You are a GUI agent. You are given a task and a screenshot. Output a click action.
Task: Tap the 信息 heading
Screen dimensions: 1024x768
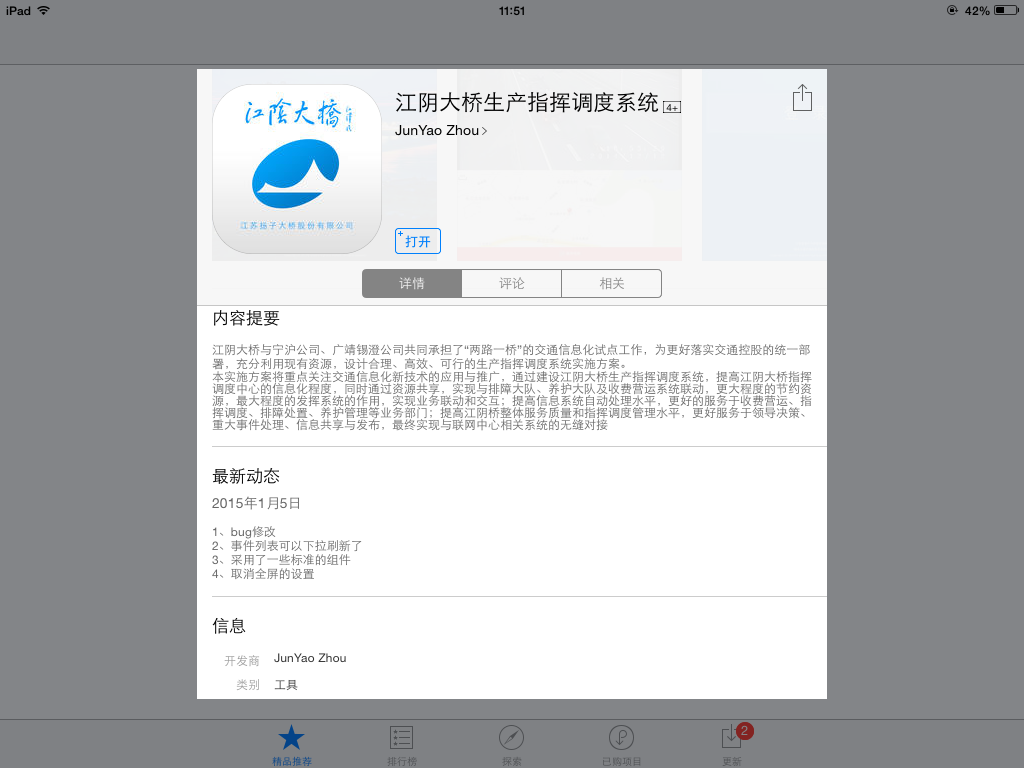229,626
